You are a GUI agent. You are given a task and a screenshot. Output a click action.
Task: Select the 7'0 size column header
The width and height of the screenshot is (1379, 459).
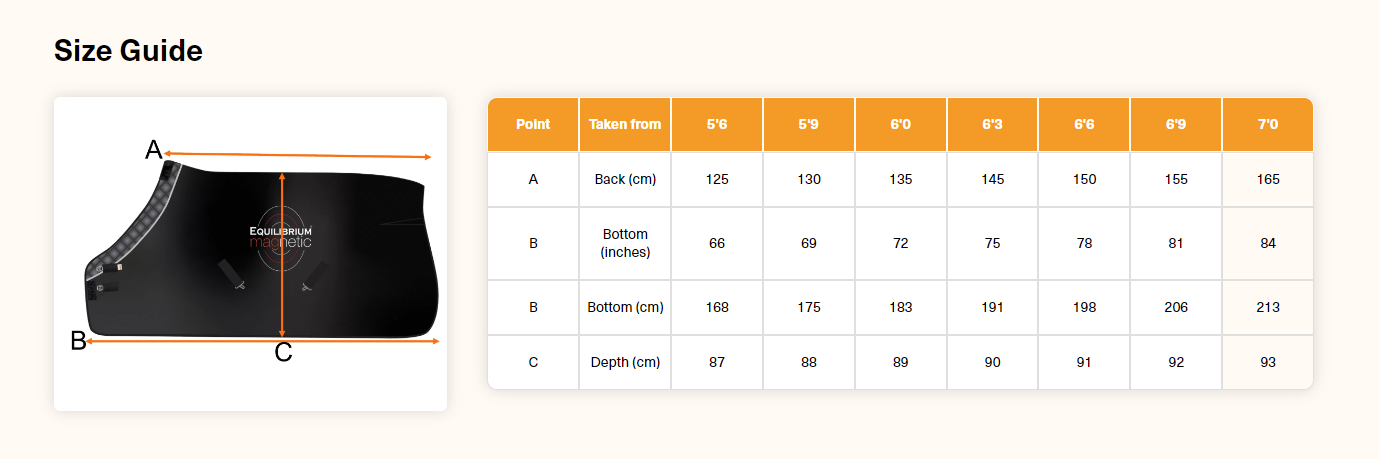1268,125
